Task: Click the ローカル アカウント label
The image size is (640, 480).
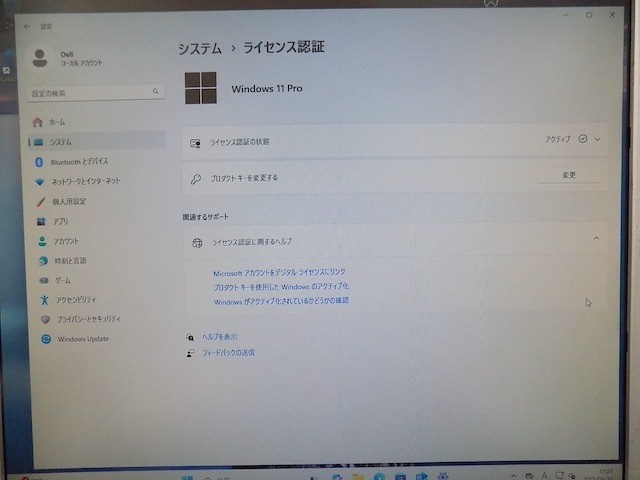Action: (x=81, y=63)
